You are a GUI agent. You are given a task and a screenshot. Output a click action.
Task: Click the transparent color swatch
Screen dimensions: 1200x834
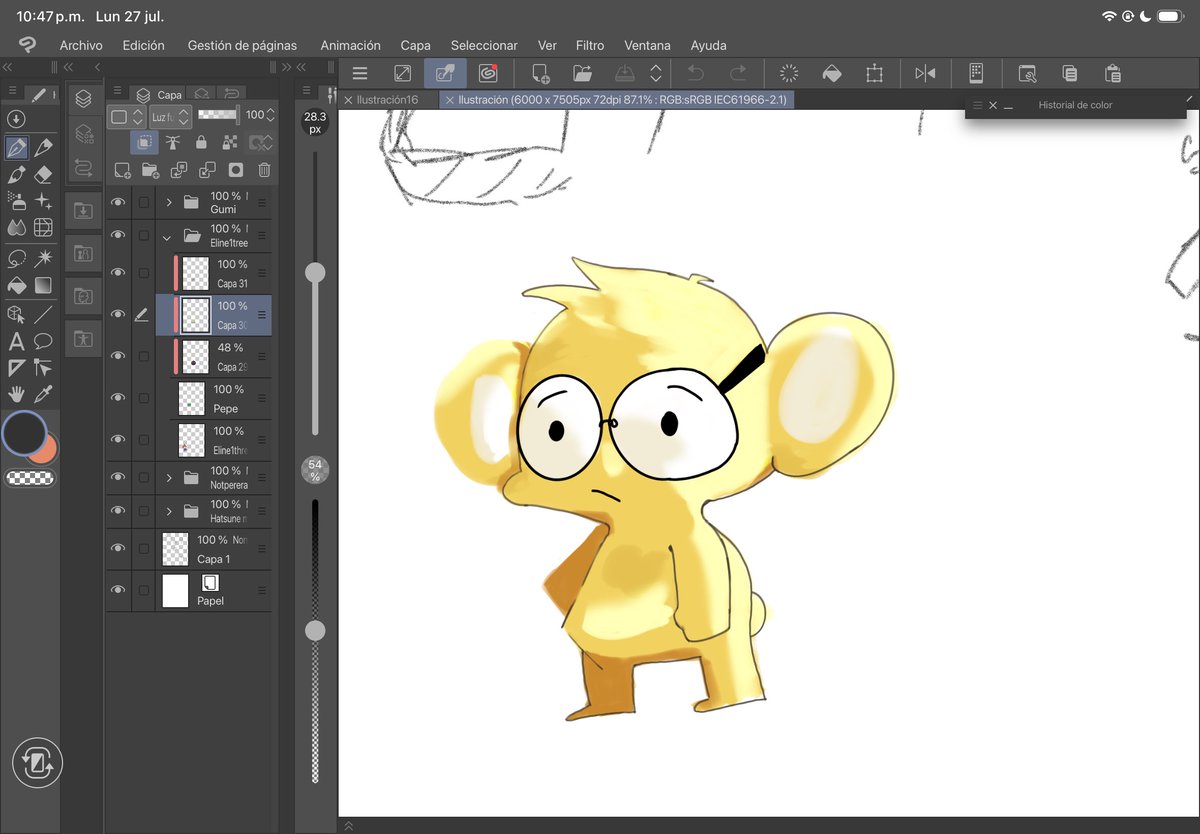[x=30, y=478]
